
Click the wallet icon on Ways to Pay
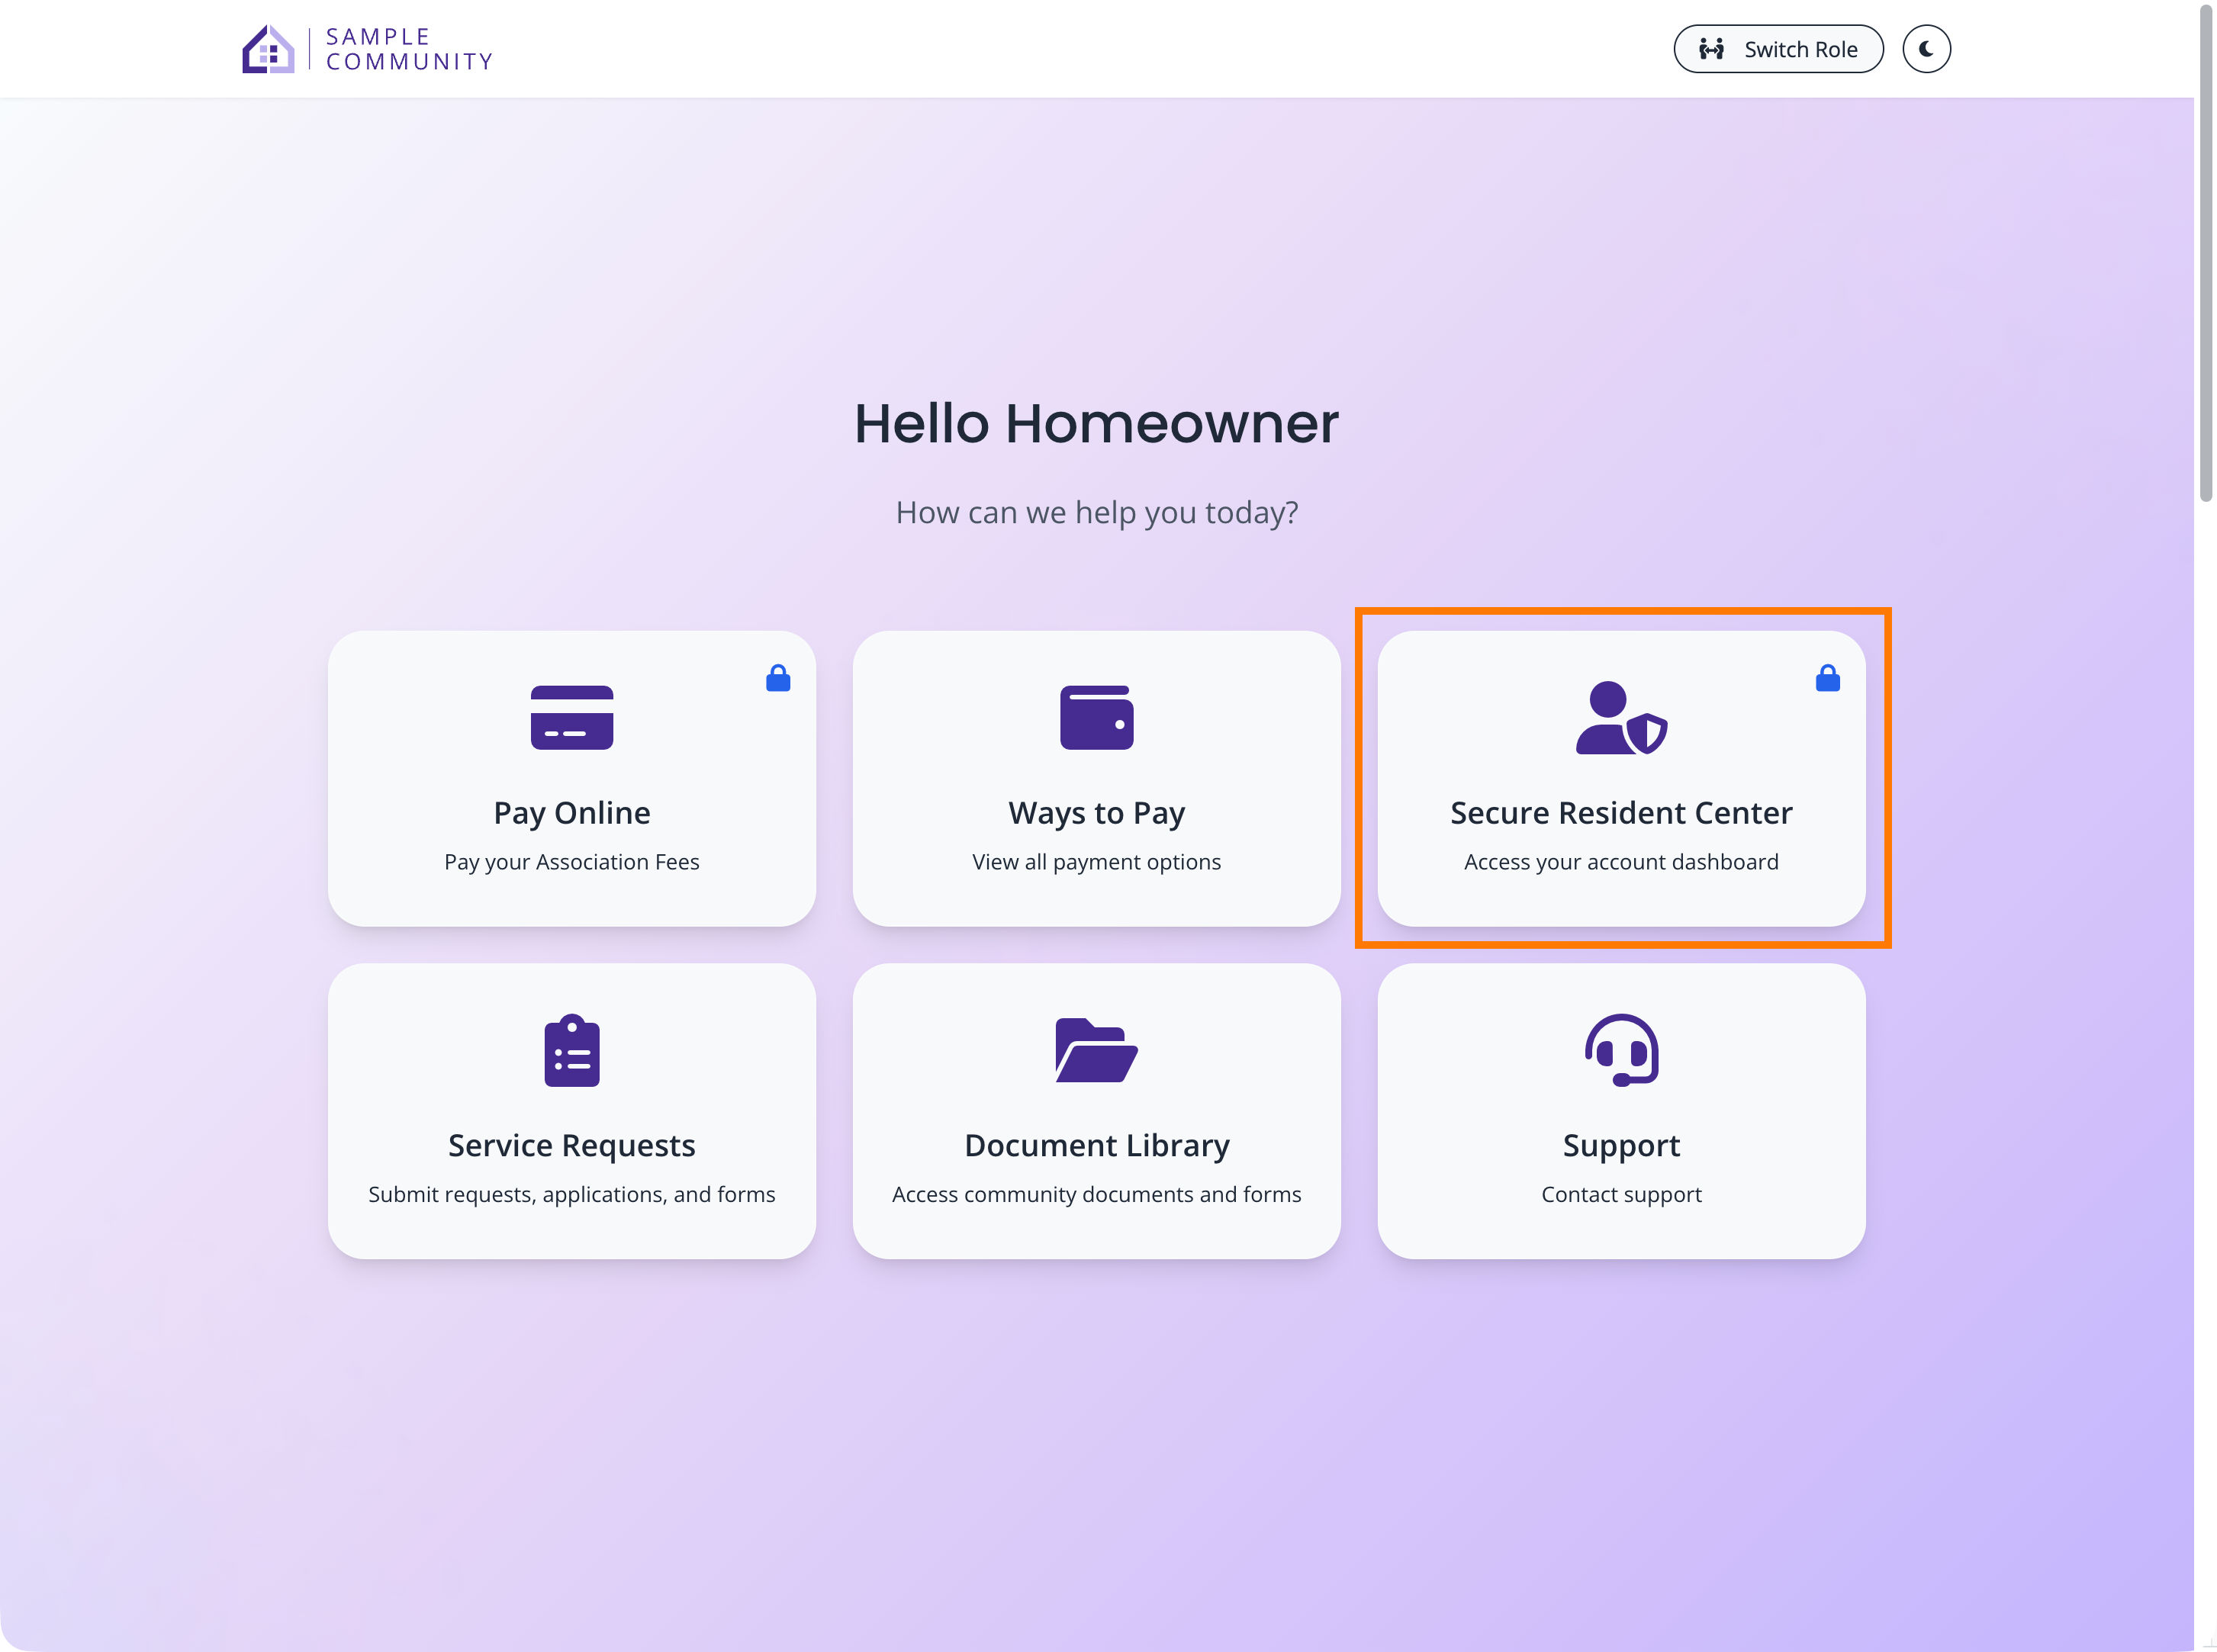[1097, 717]
